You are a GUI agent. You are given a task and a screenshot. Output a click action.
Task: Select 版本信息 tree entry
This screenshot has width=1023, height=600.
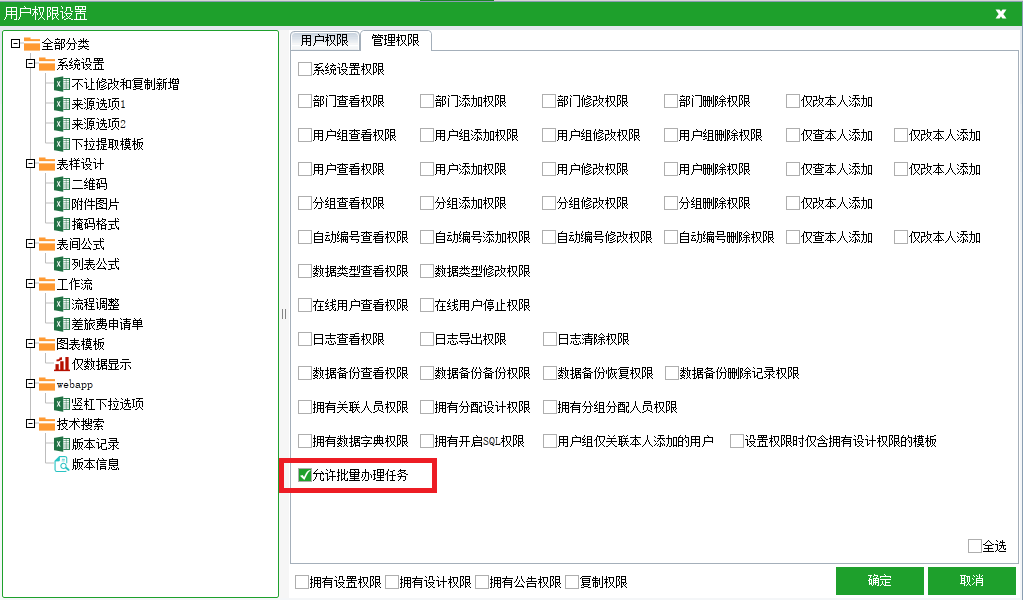tap(95, 464)
